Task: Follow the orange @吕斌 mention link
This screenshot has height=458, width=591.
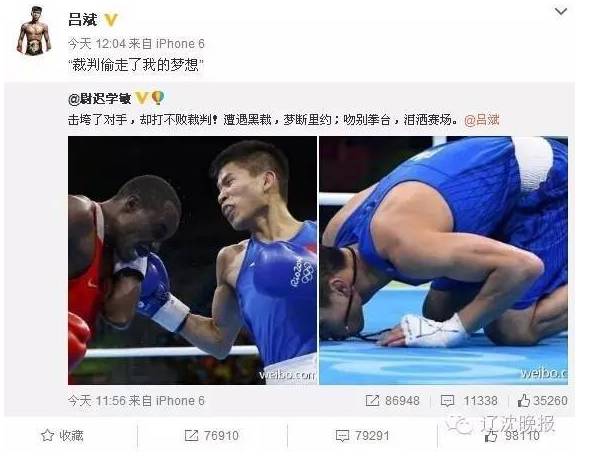Action: 482,120
